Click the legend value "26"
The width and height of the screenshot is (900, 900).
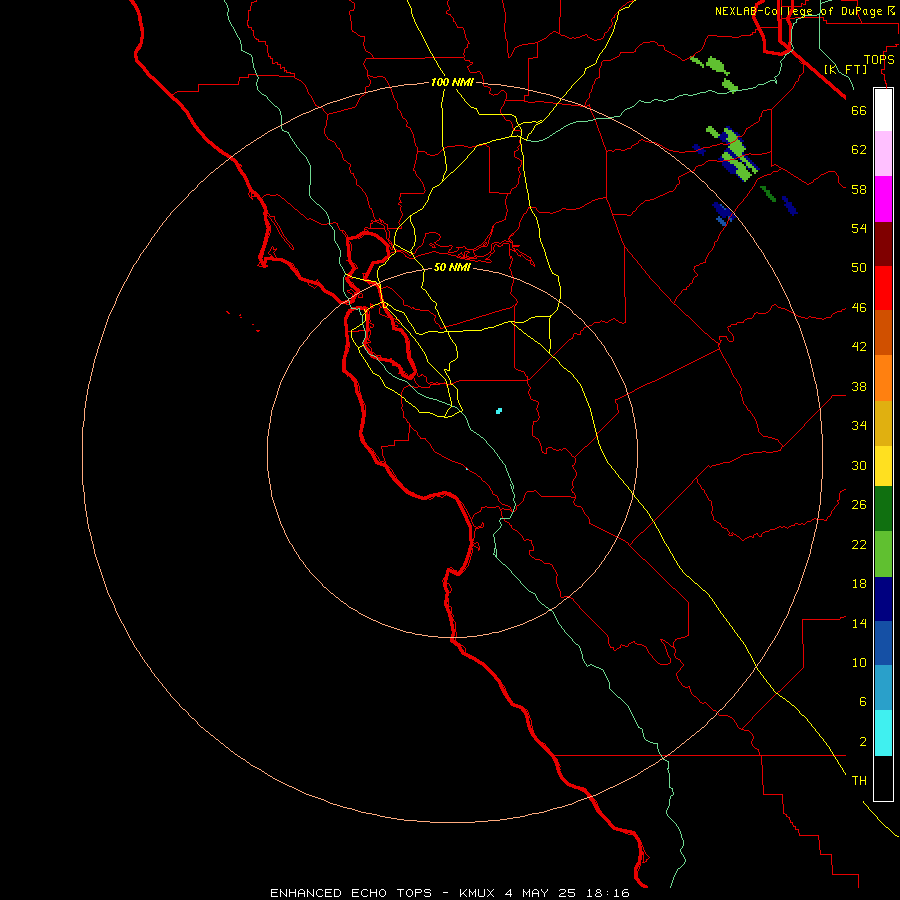(859, 505)
